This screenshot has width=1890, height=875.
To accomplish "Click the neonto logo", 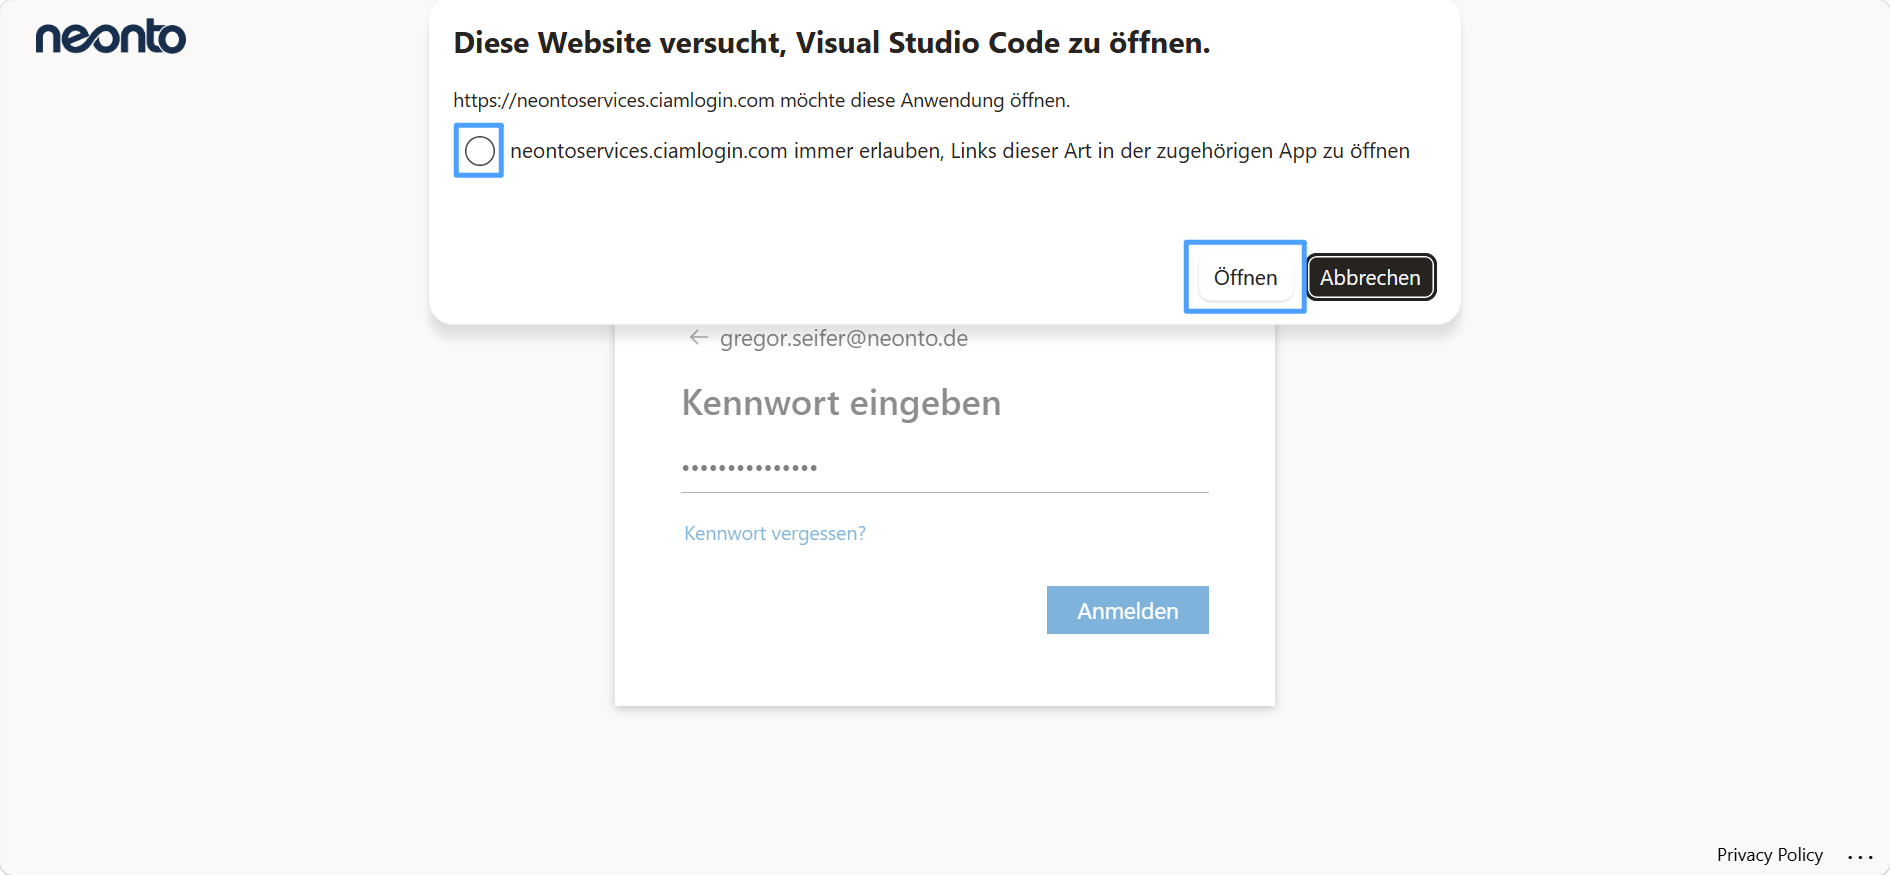I will click(111, 36).
